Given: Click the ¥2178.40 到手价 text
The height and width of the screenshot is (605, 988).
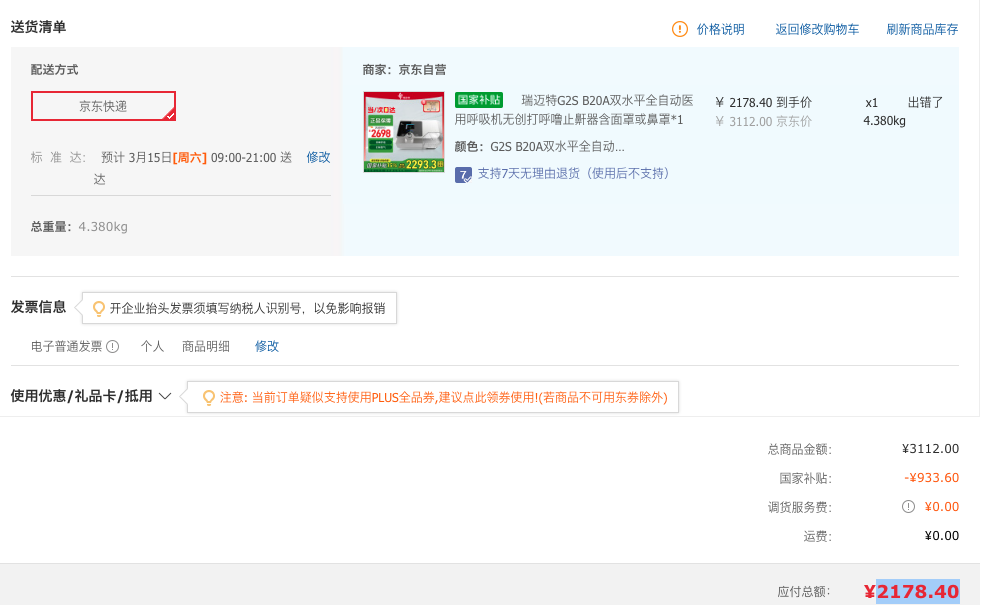Looking at the screenshot, I should [764, 102].
